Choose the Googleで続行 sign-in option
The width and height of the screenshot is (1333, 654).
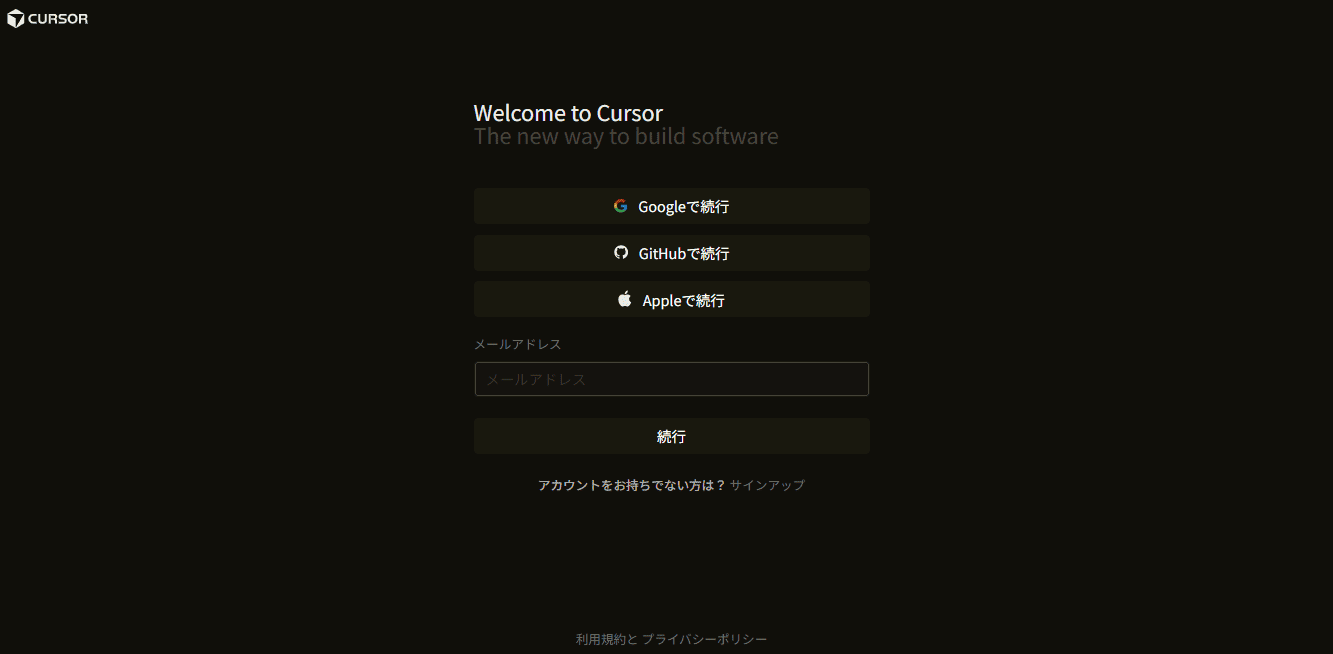pyautogui.click(x=671, y=206)
